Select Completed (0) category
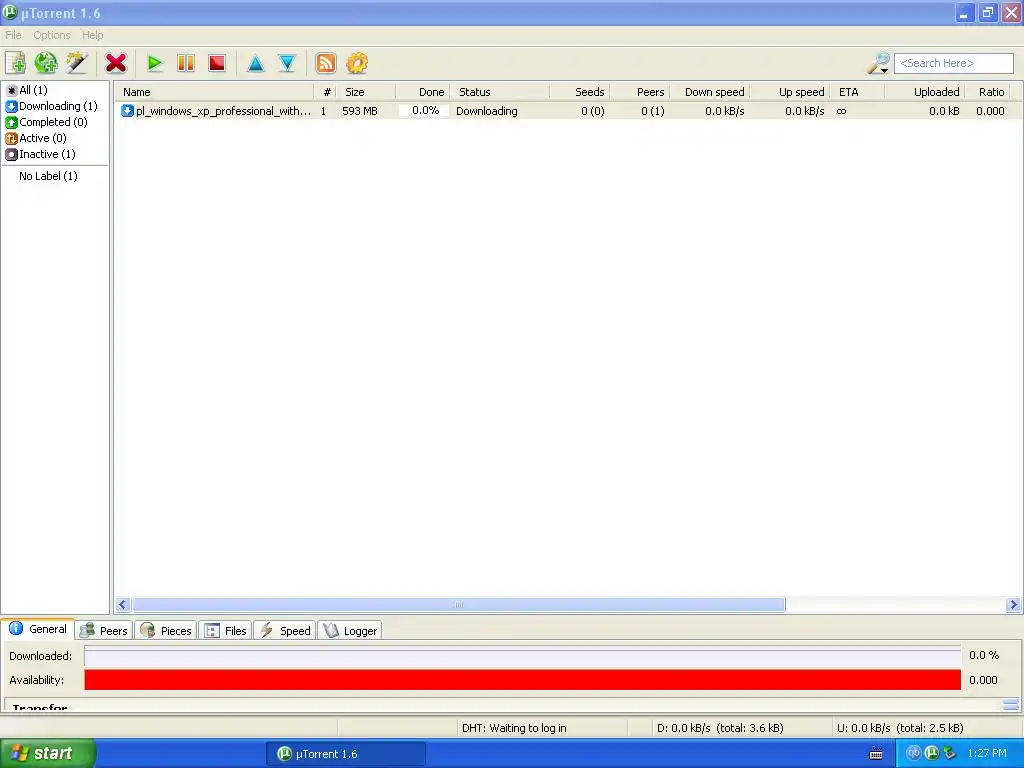This screenshot has width=1024, height=768. pyautogui.click(x=46, y=122)
